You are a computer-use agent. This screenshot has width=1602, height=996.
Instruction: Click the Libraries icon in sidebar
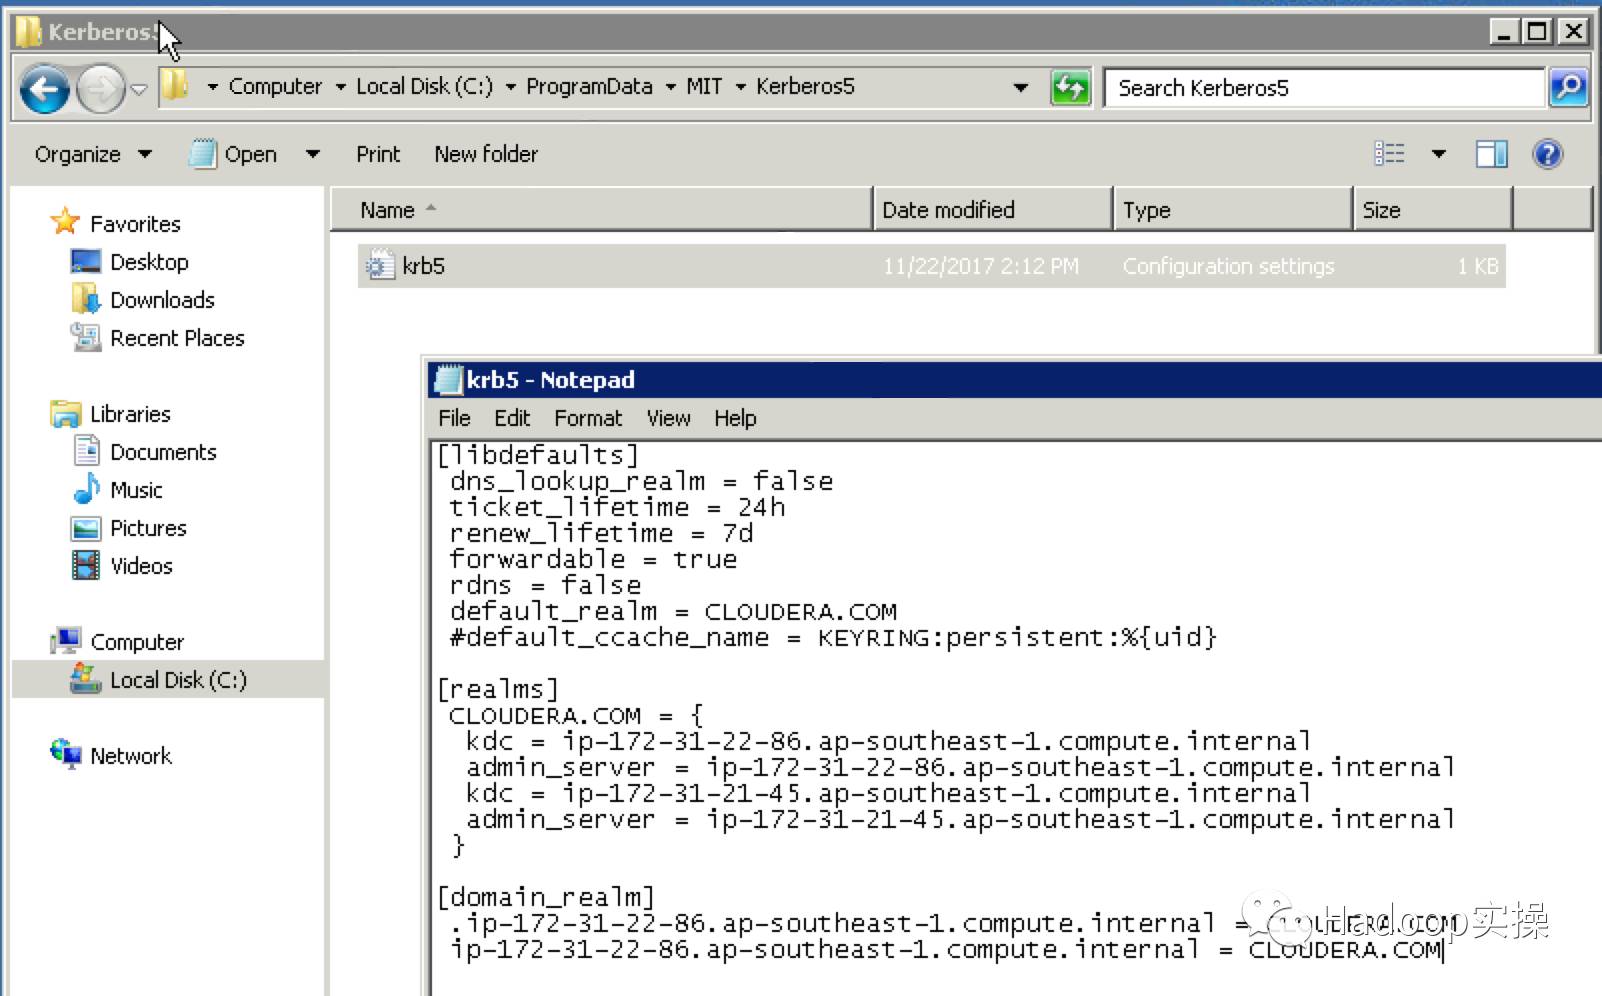(66, 413)
